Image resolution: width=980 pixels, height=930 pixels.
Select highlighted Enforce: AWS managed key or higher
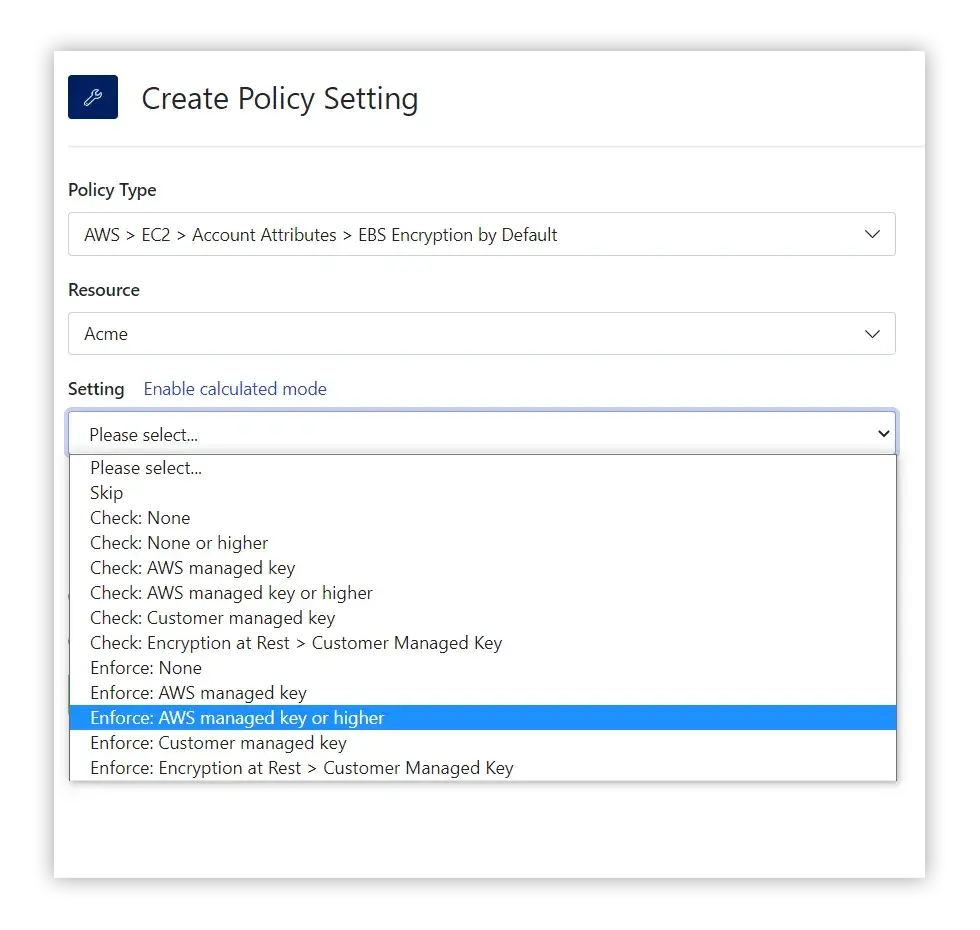click(482, 718)
